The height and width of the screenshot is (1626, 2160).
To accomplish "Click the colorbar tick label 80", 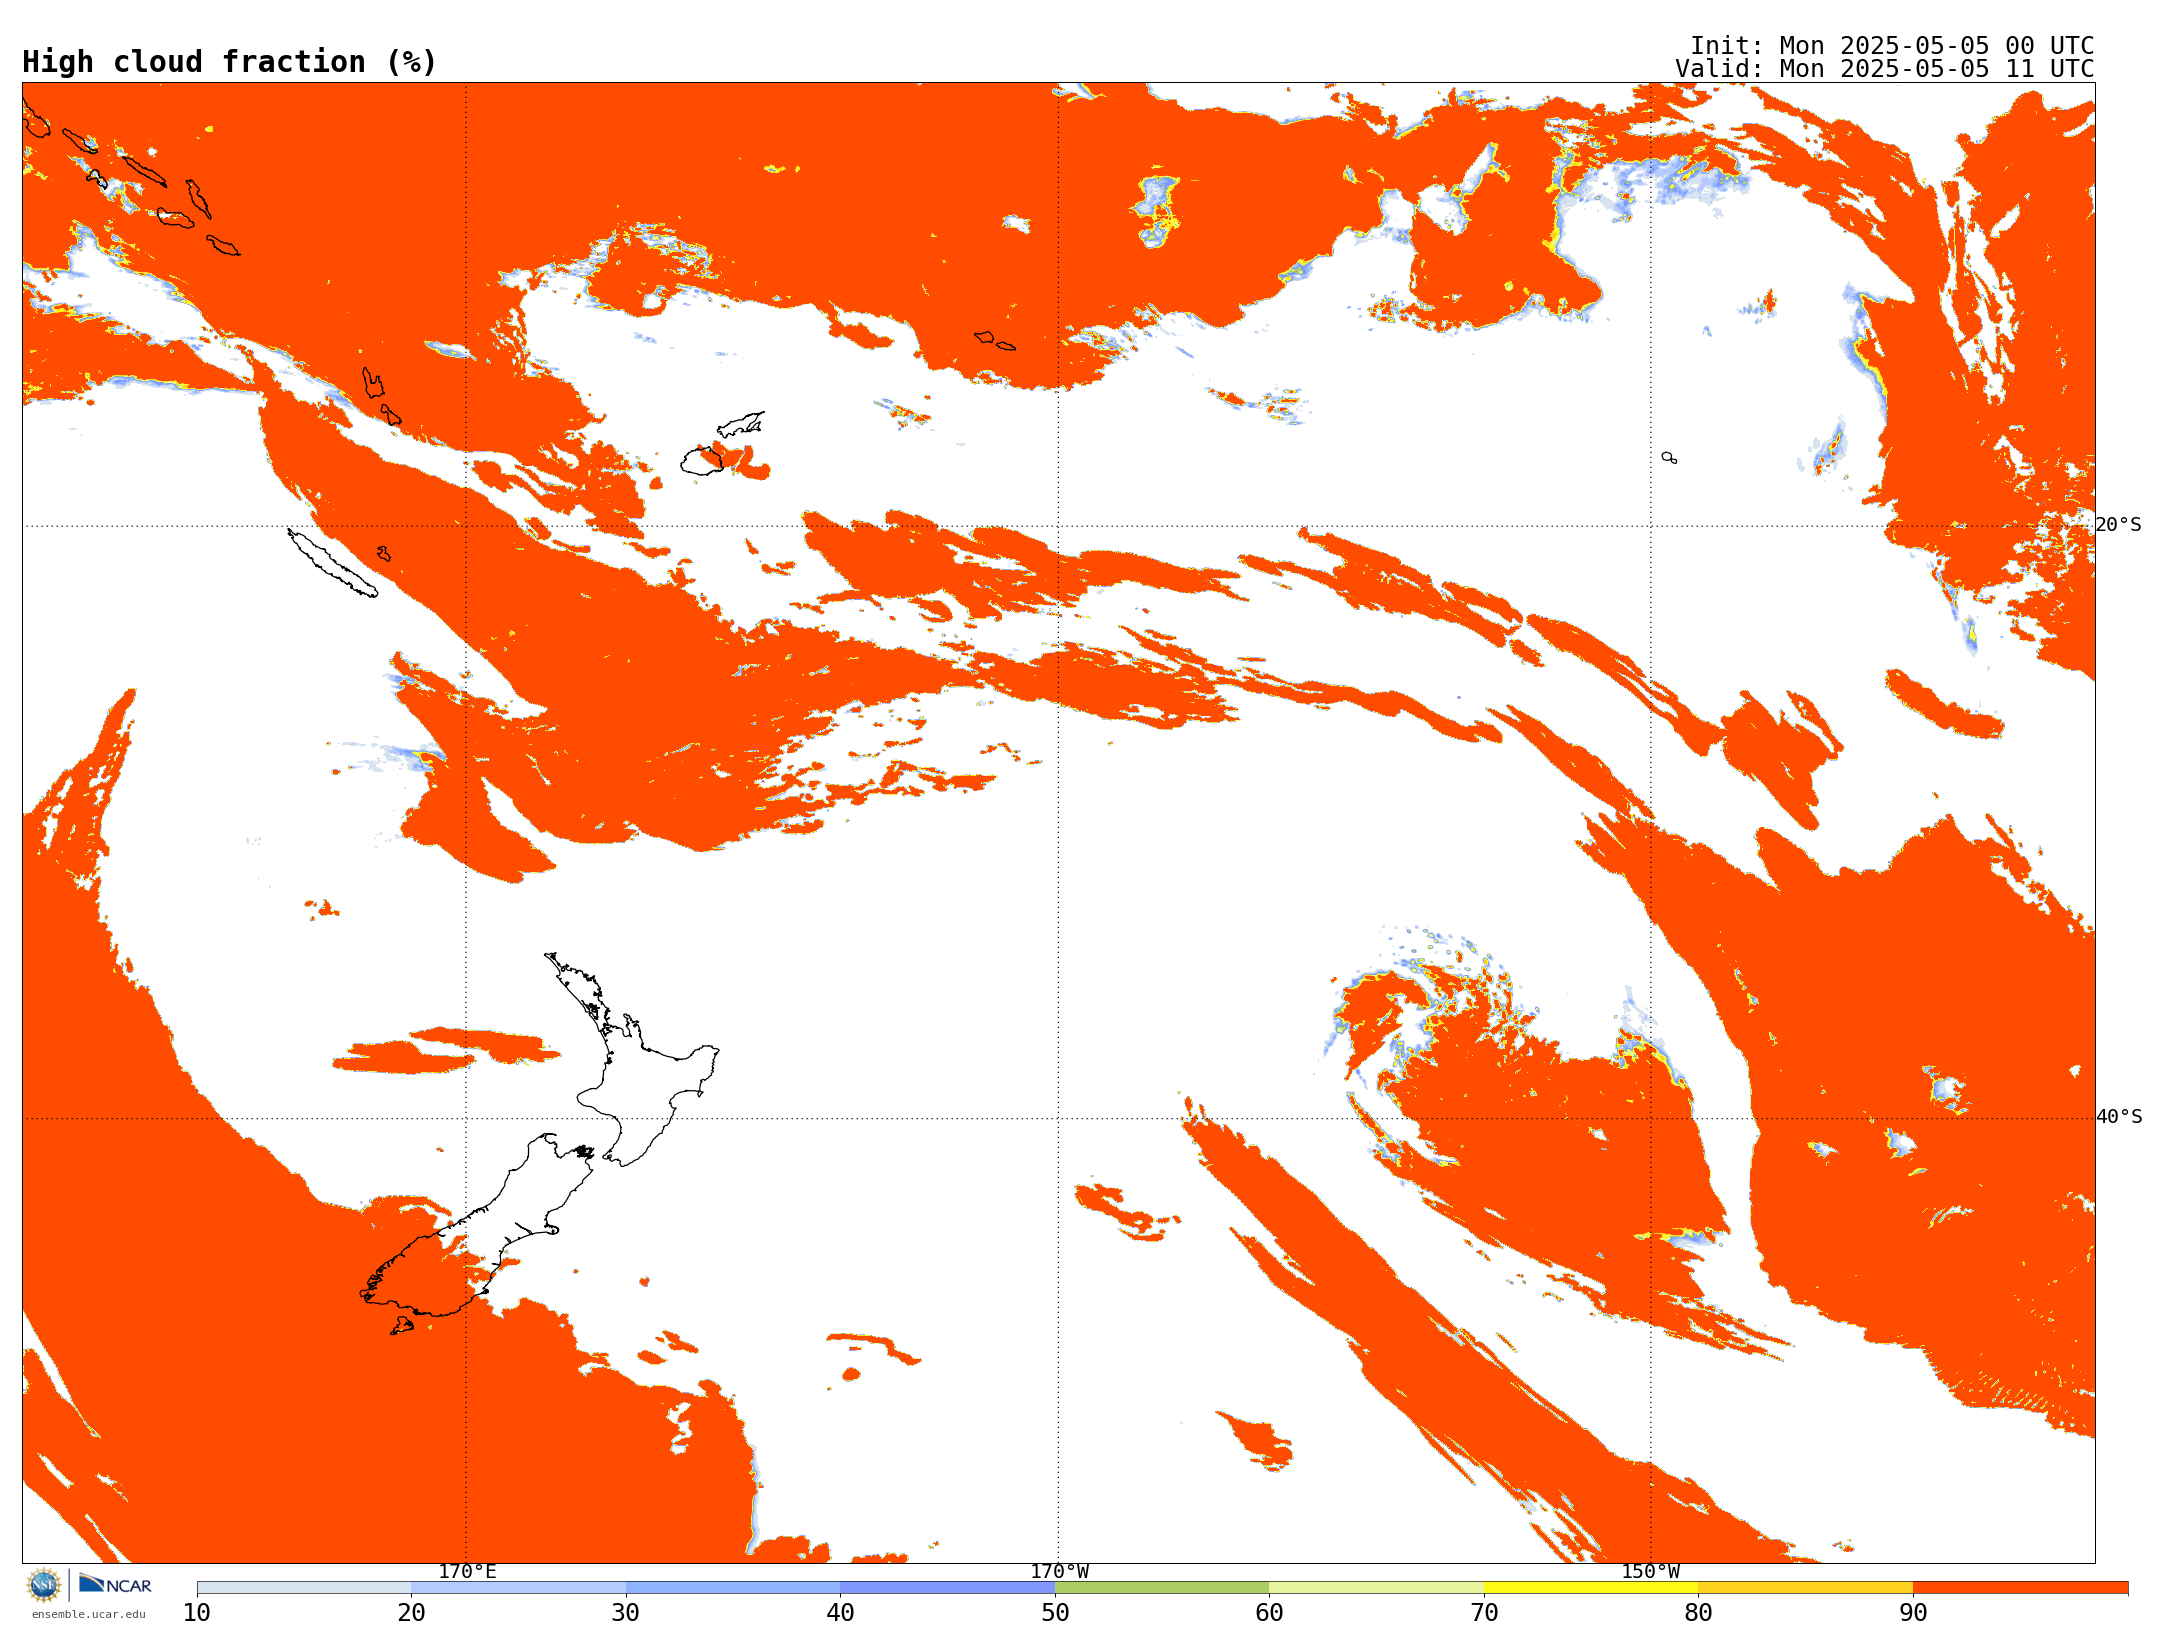I will tap(1698, 1613).
